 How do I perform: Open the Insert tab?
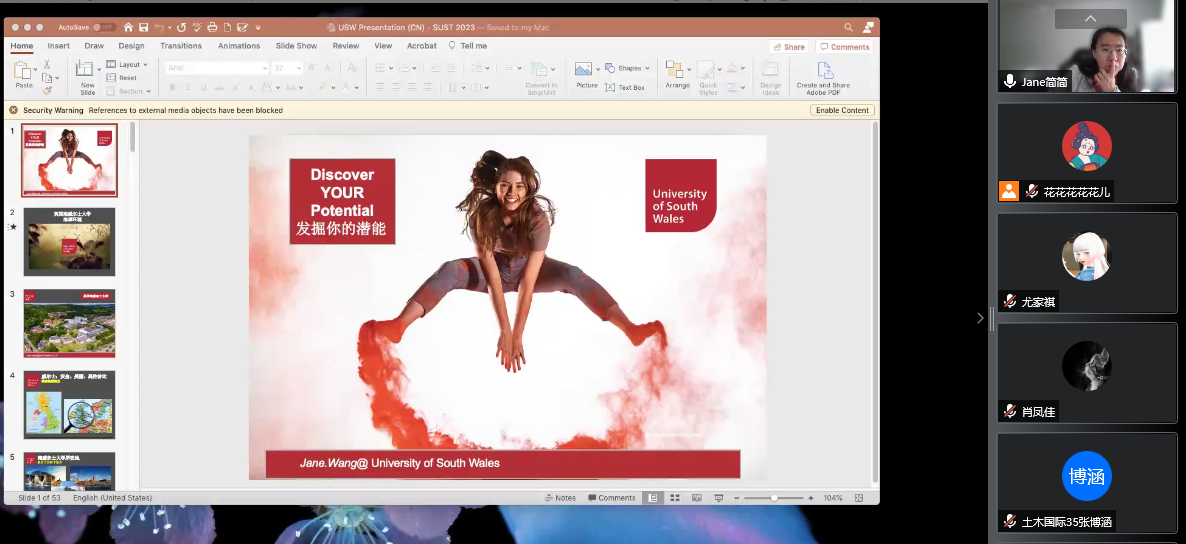(x=58, y=46)
